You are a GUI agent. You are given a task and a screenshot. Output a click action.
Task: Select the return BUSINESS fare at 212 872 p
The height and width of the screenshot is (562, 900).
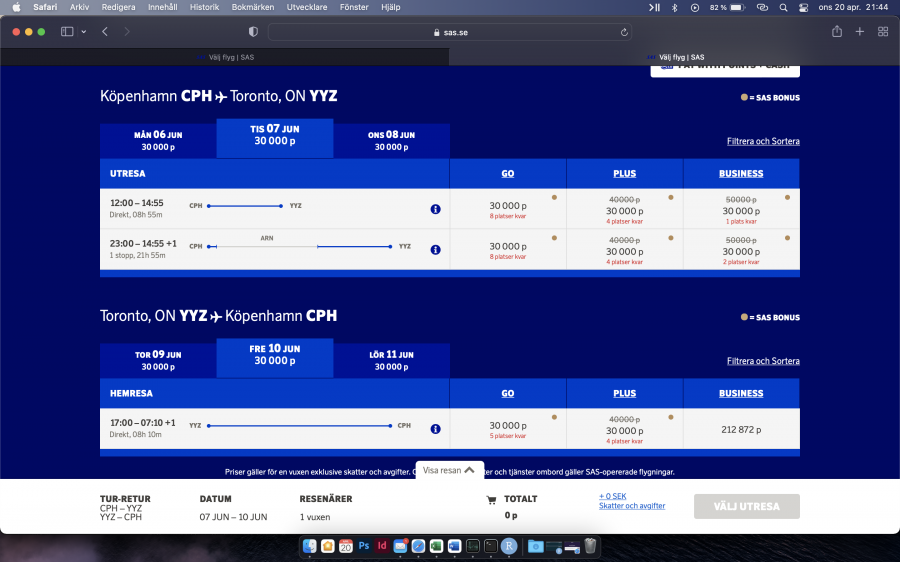click(741, 429)
